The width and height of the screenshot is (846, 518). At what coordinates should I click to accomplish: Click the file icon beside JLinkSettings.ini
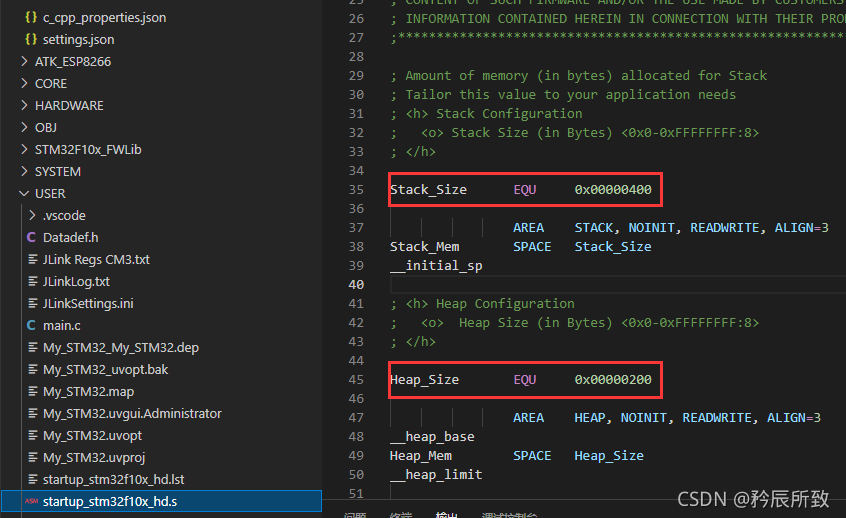[33, 303]
